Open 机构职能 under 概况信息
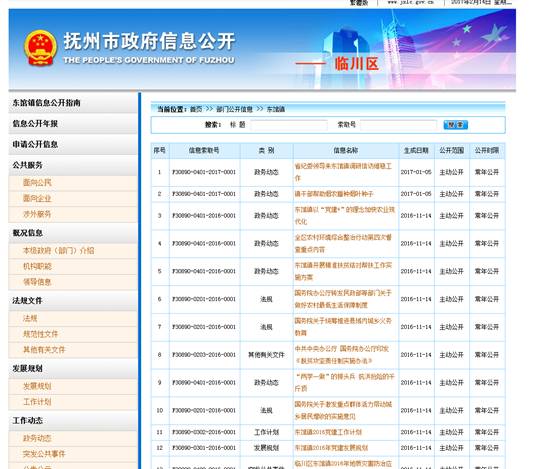Screen dimensions: 554x469 (x=37, y=266)
